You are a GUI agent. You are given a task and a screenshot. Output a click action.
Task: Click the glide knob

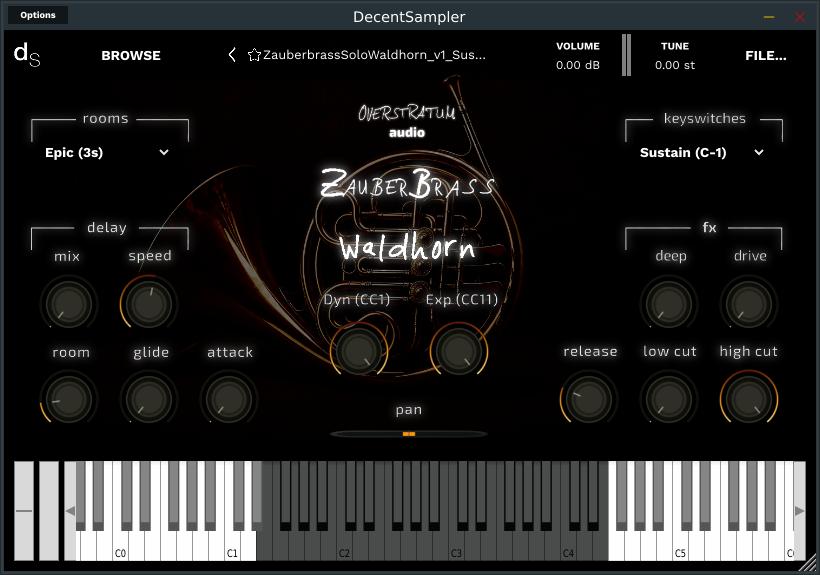coord(149,399)
